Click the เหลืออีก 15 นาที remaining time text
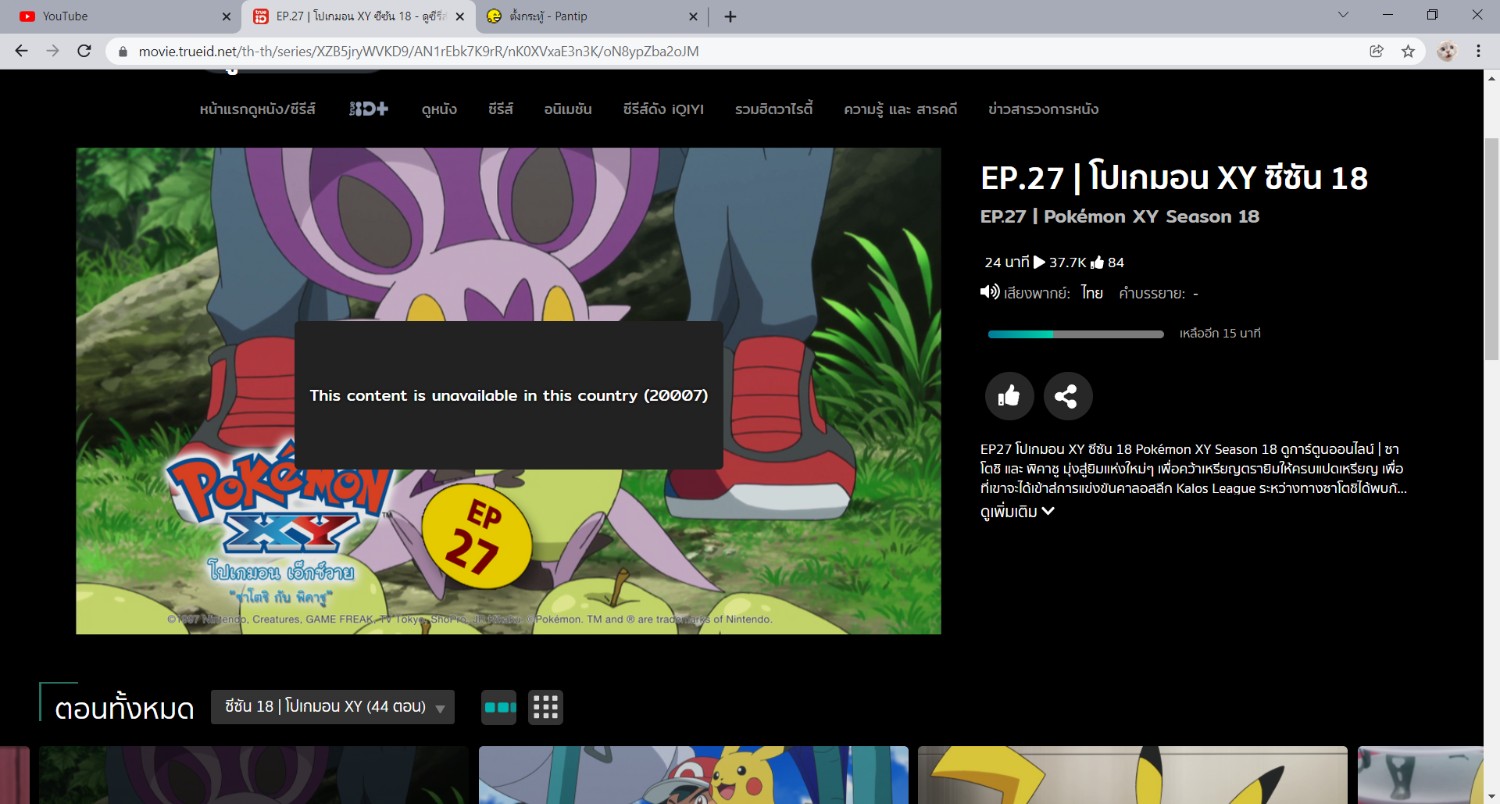 point(1220,334)
